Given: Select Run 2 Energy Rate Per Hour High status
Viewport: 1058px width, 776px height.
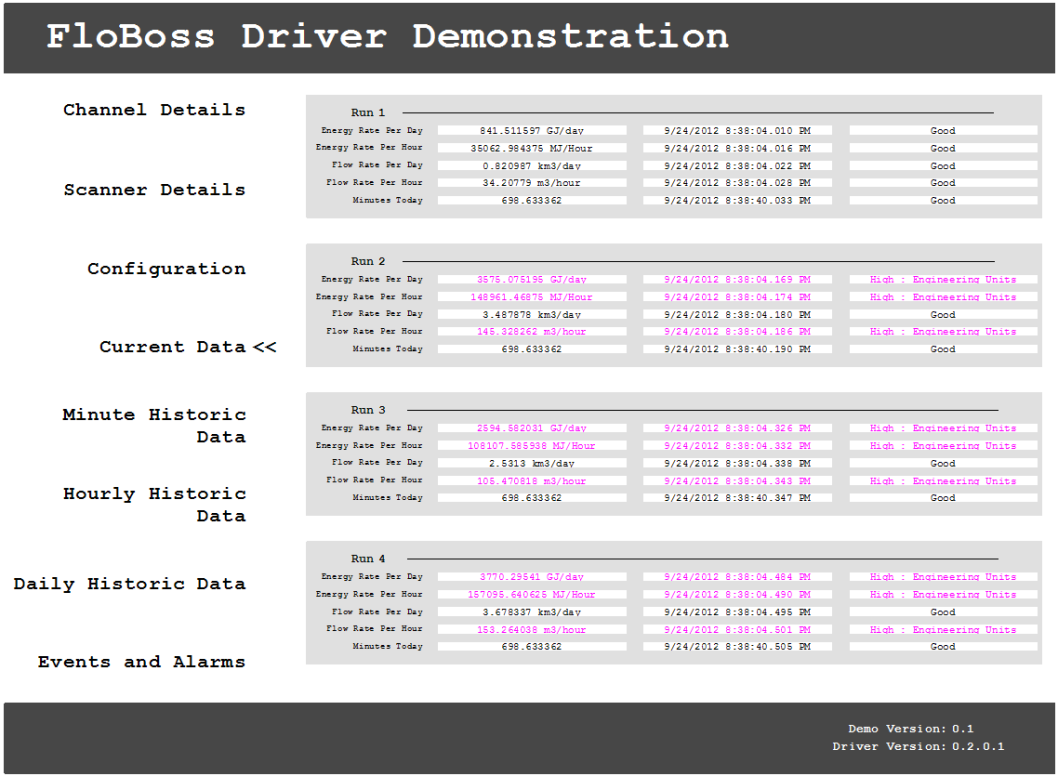Looking at the screenshot, I should pyautogui.click(x=943, y=297).
